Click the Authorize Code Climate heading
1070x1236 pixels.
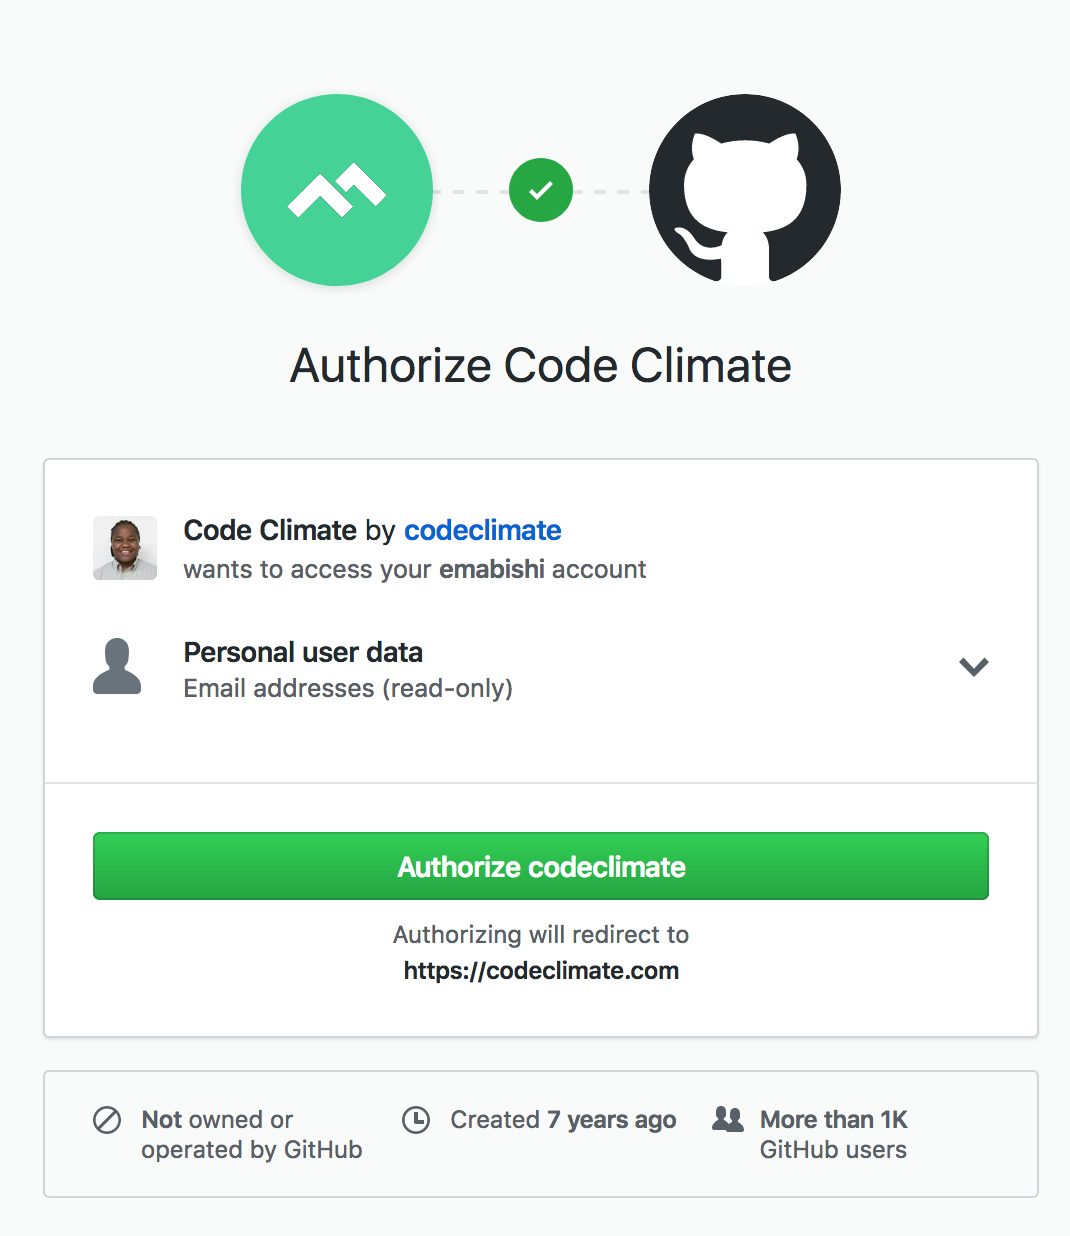coord(541,366)
